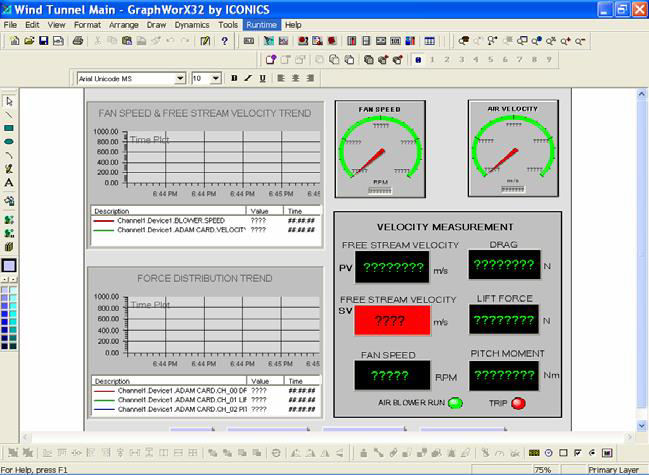Click the edit pencil icon next to help

(205, 41)
